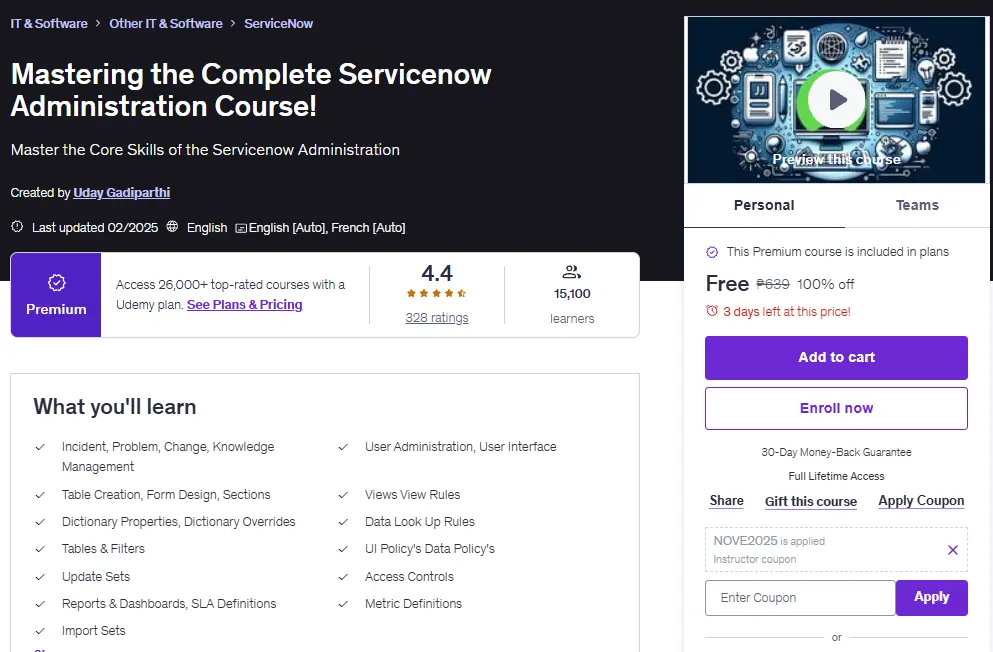This screenshot has height=652, width=993.
Task: Click the 15,100 learners count
Action: click(x=572, y=294)
